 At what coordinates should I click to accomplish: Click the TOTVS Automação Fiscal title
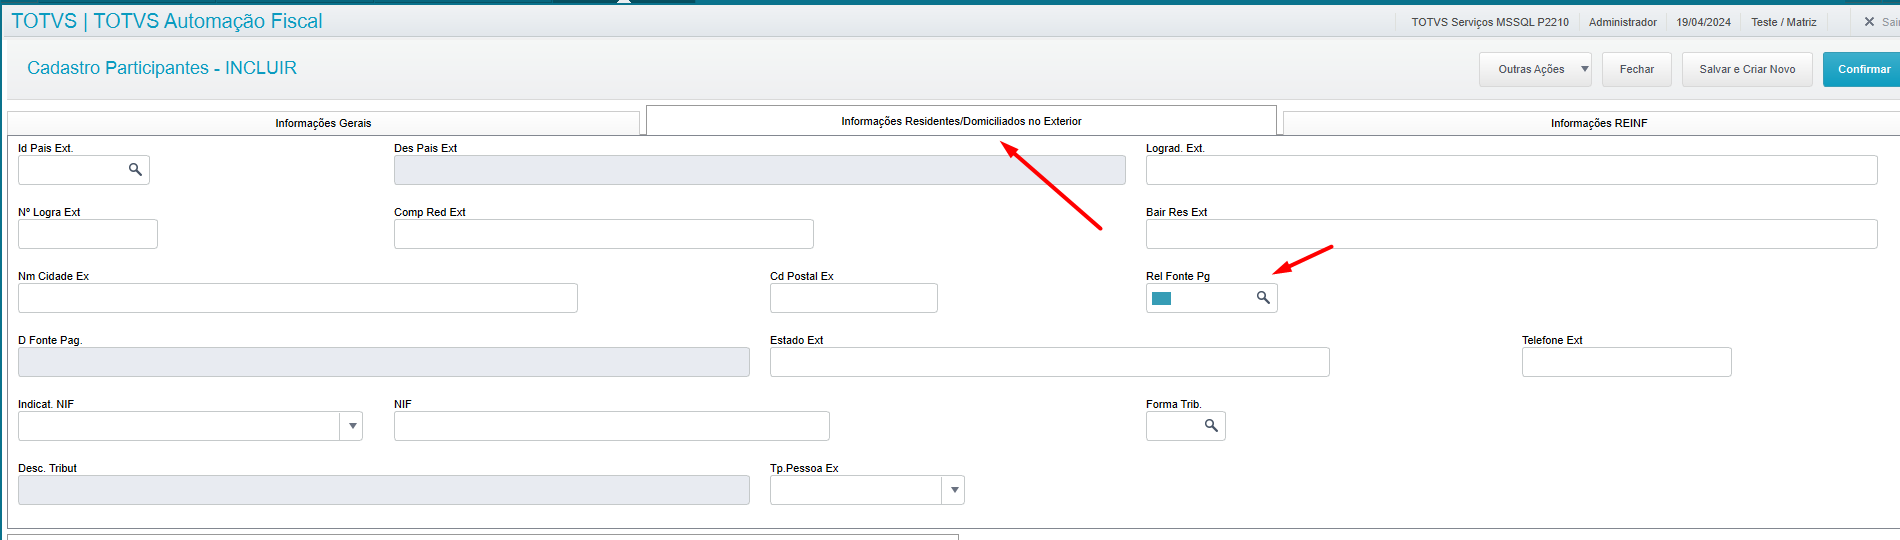(167, 21)
